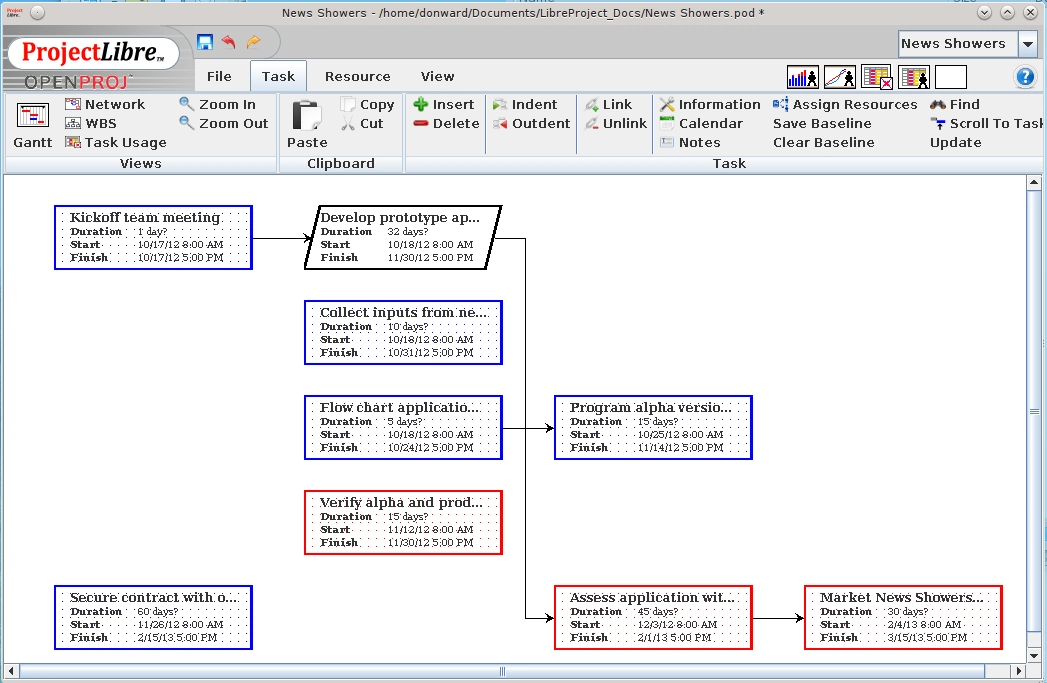Viewport: 1047px width, 683px height.
Task: Insert a new task
Action: 443,104
